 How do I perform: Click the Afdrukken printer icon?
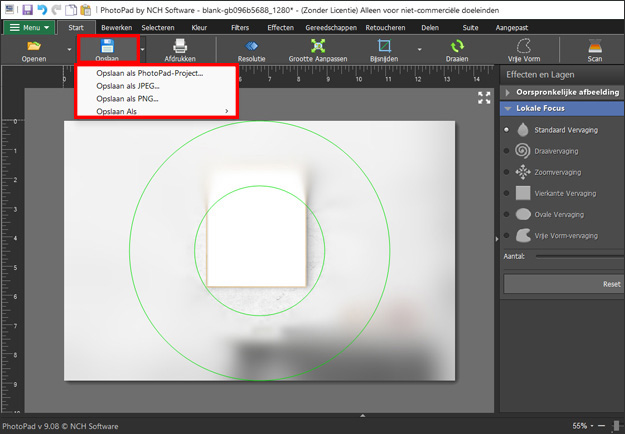point(180,46)
